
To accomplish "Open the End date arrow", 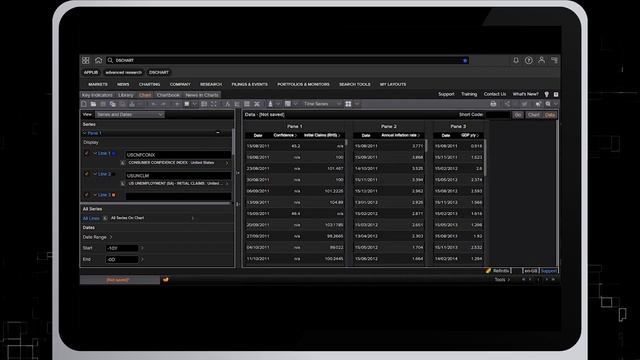I will (142, 259).
